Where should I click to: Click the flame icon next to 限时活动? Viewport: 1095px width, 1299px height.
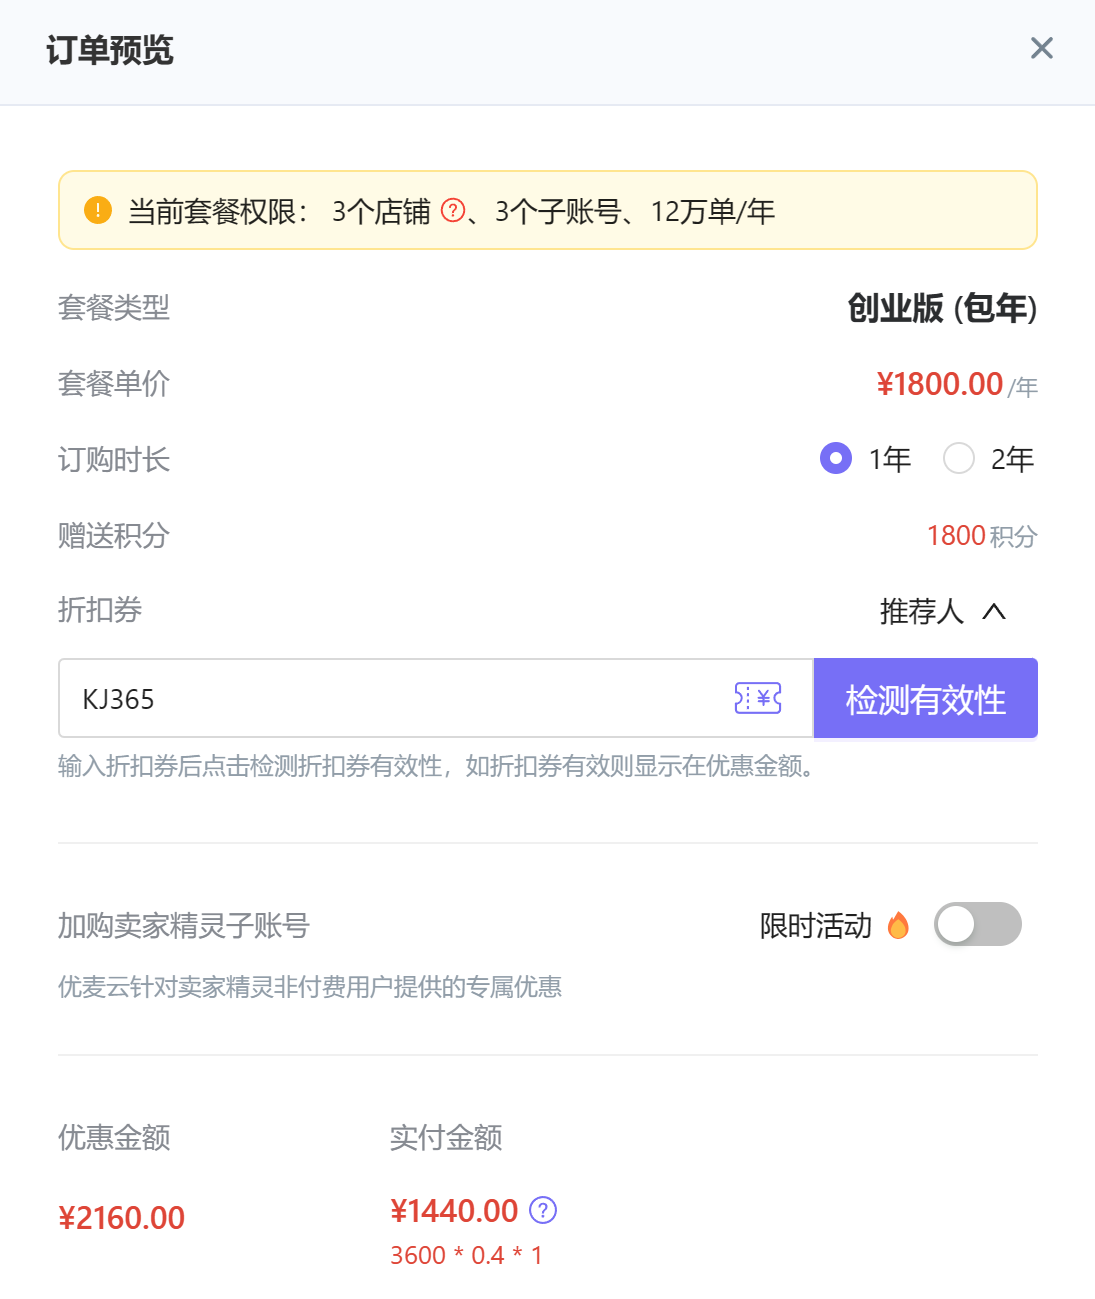tap(898, 926)
